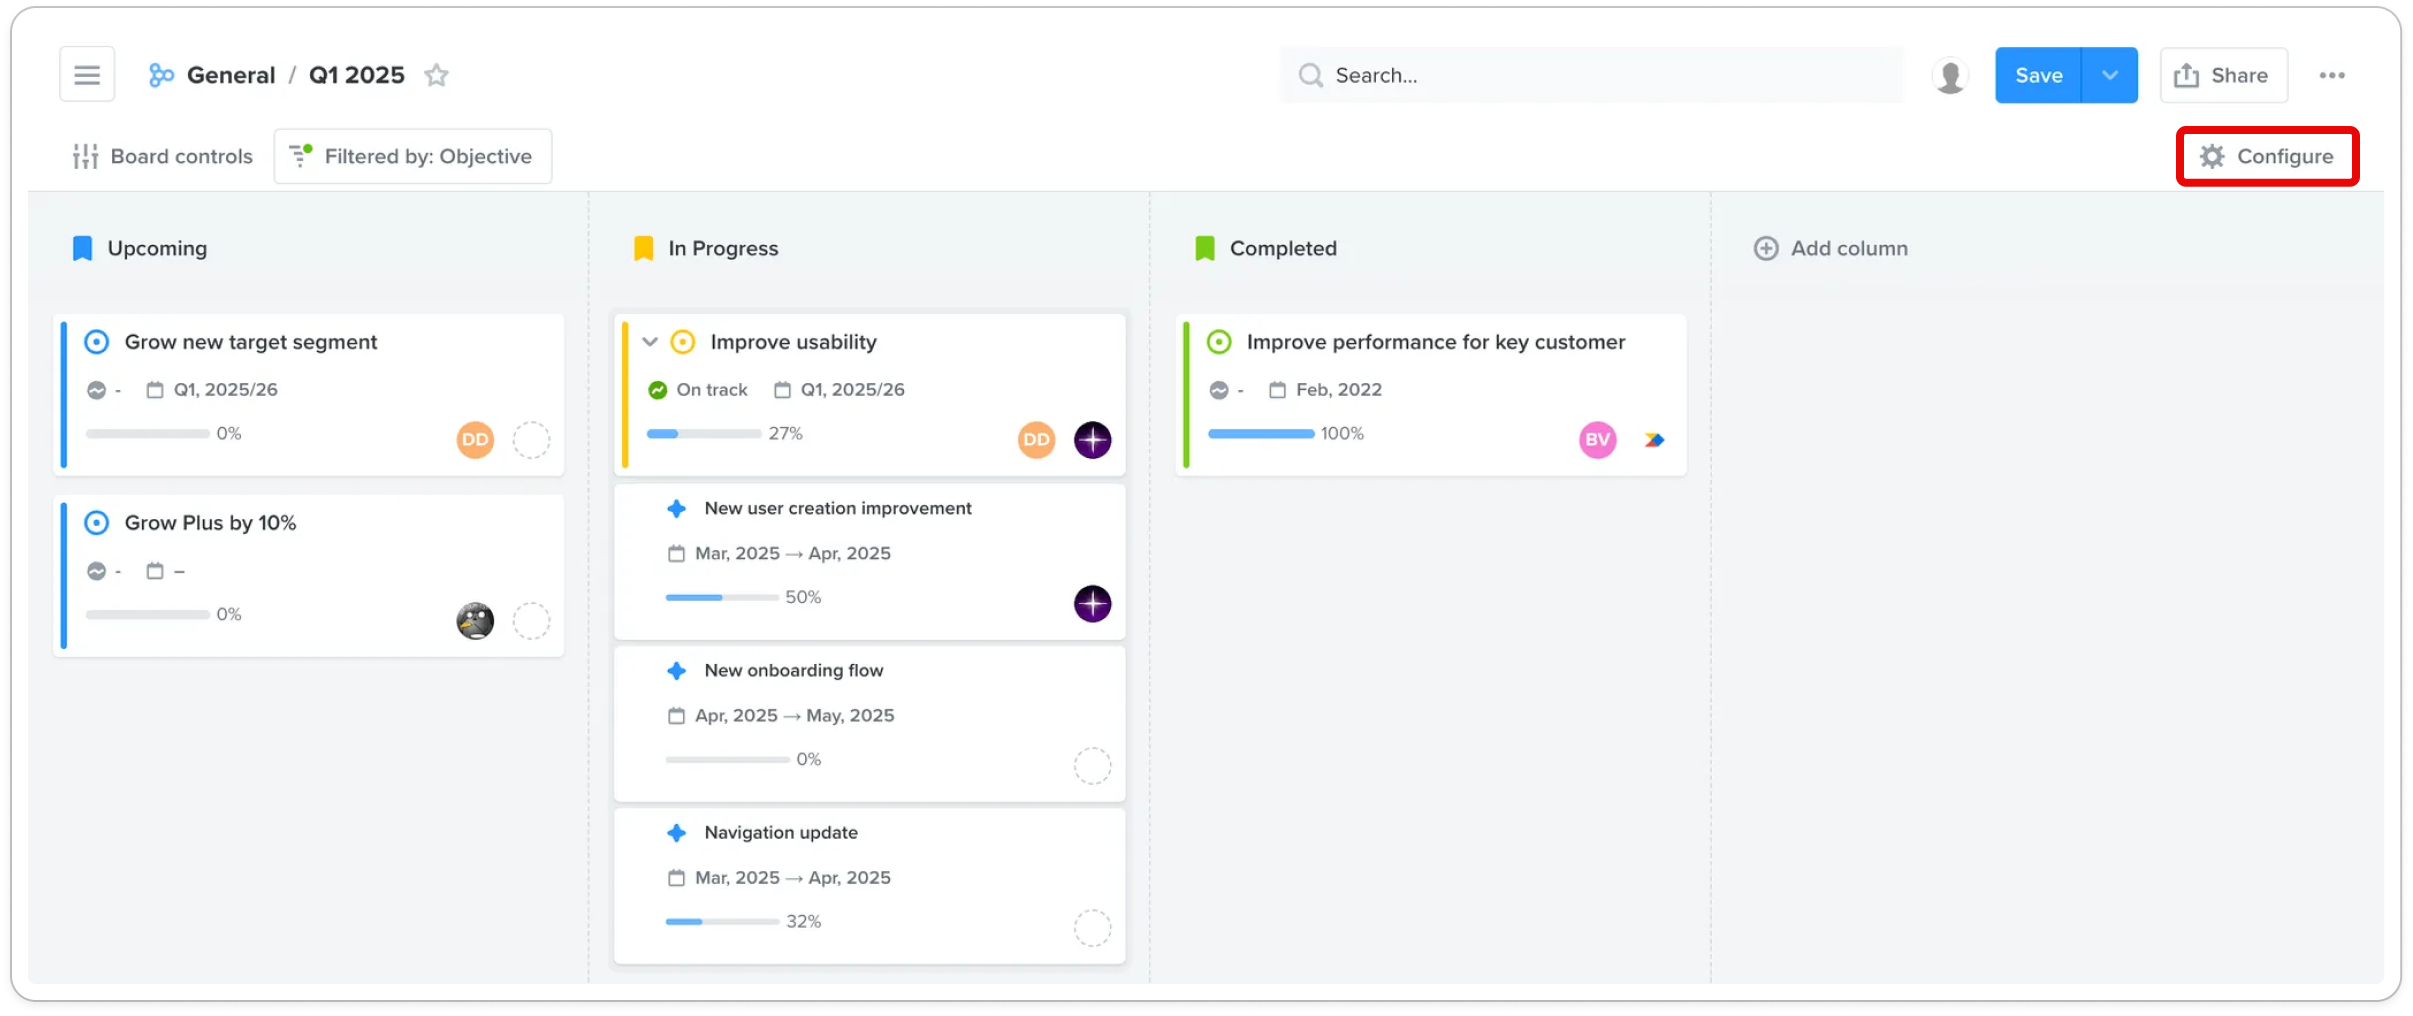The height and width of the screenshot is (1016, 2413).
Task: Click BV avatar on Improve performance card
Action: 1598,440
